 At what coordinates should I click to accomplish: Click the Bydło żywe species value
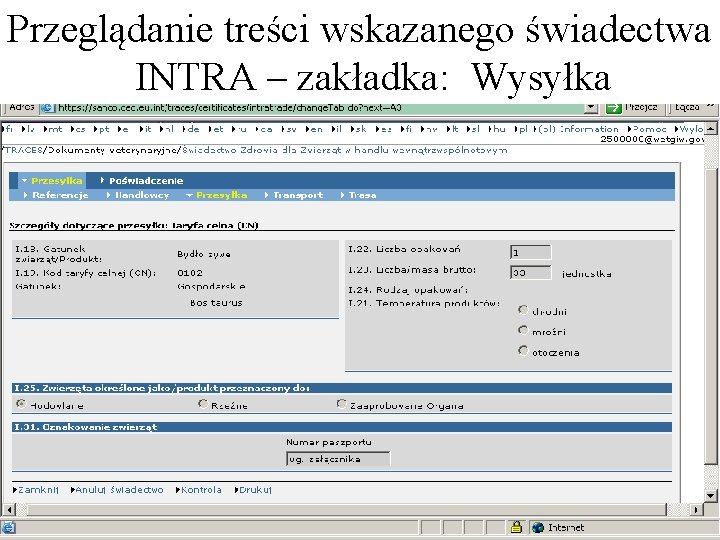pos(204,254)
